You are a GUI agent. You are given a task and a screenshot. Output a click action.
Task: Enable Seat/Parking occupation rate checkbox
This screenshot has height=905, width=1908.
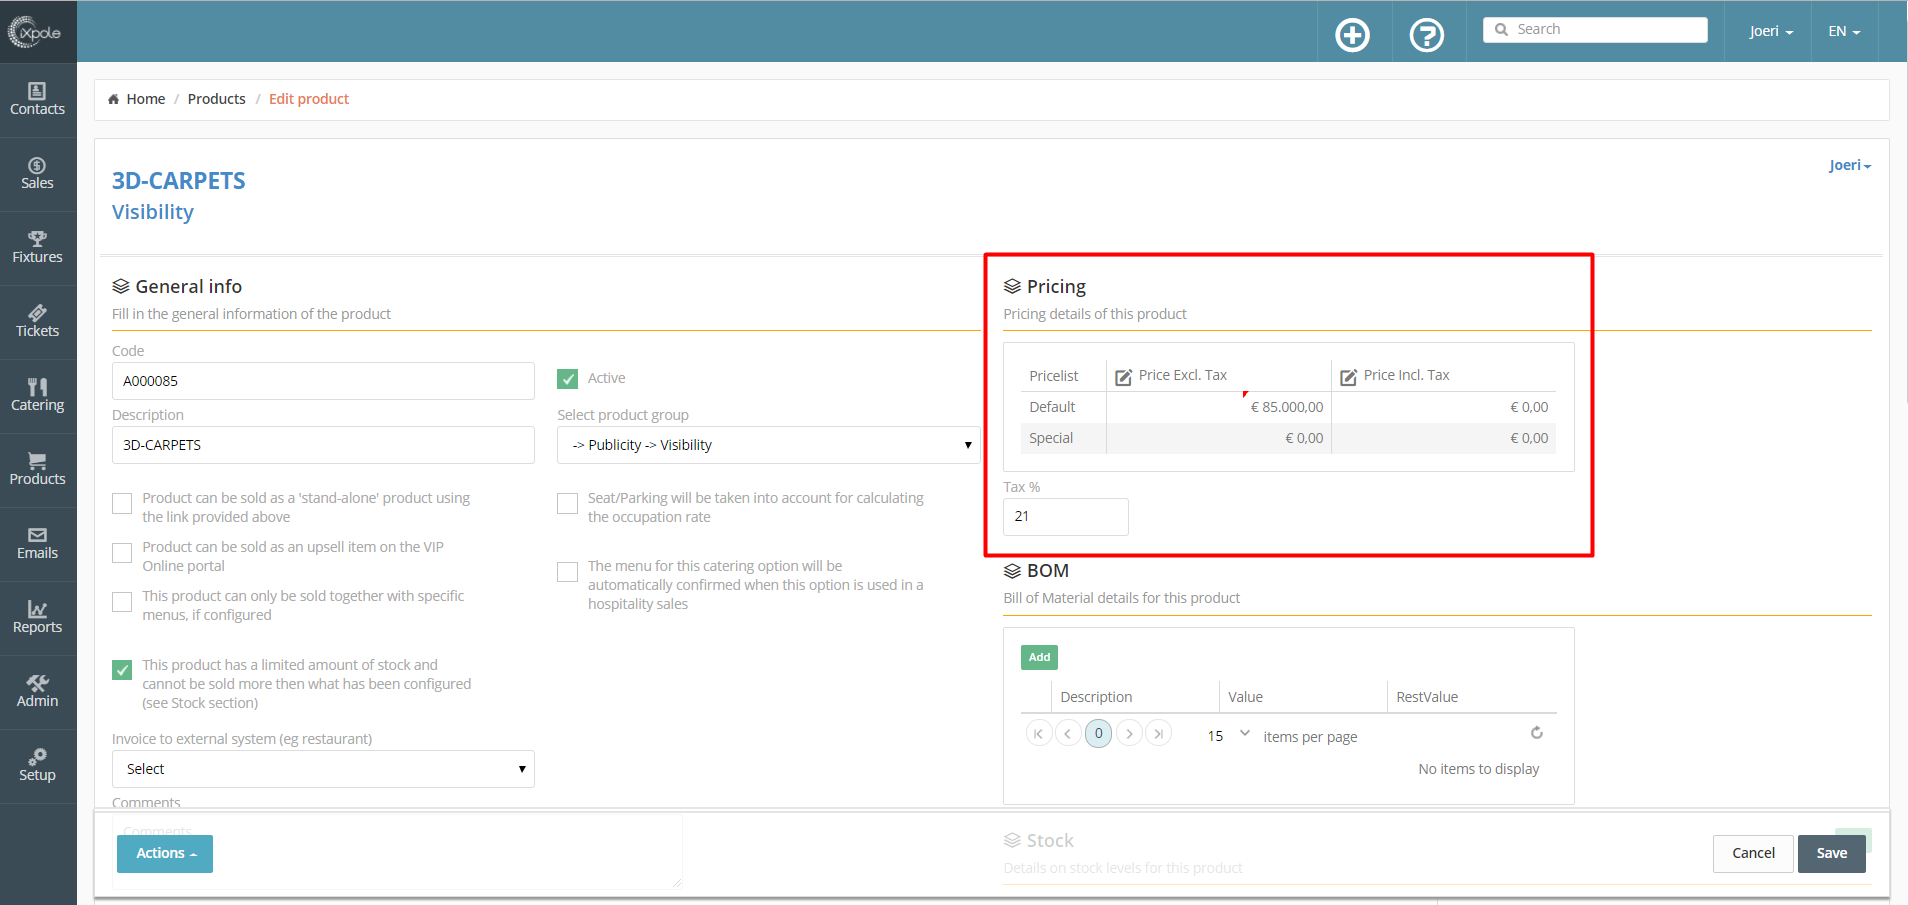[567, 504]
